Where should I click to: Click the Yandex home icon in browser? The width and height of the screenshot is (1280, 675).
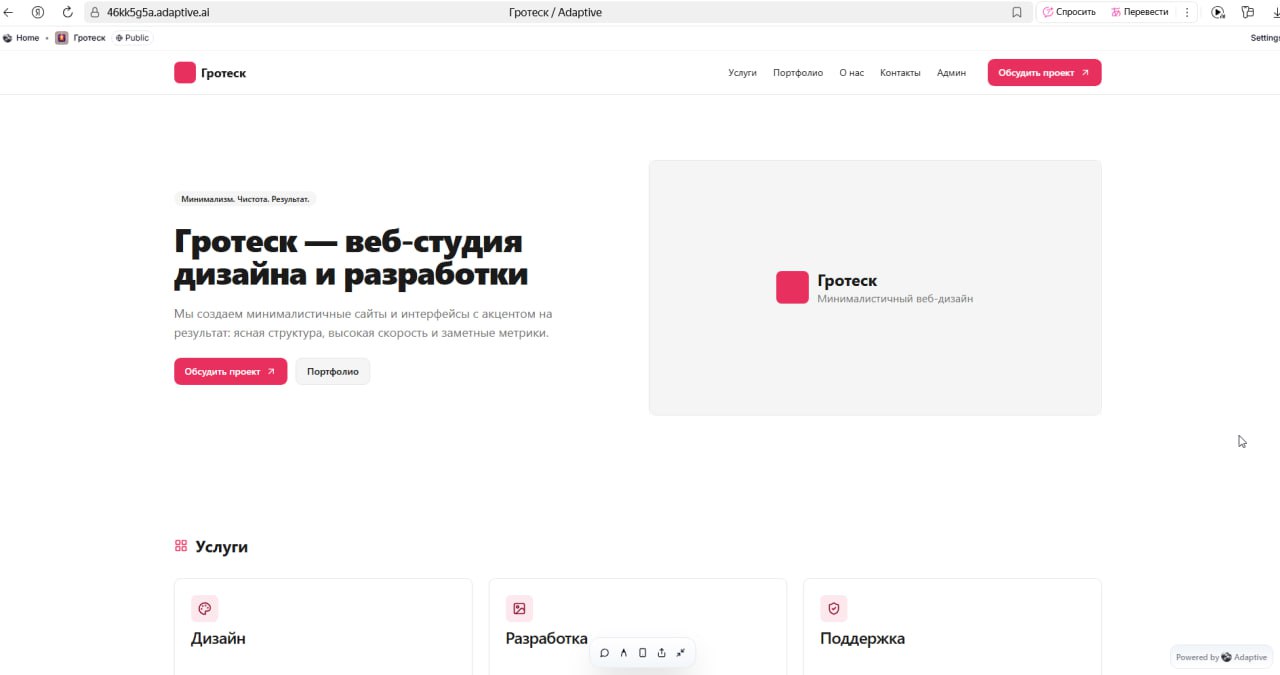click(x=38, y=12)
